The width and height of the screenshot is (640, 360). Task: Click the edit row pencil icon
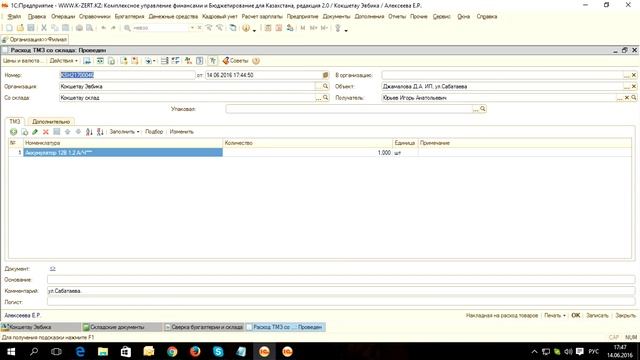(x=35, y=132)
